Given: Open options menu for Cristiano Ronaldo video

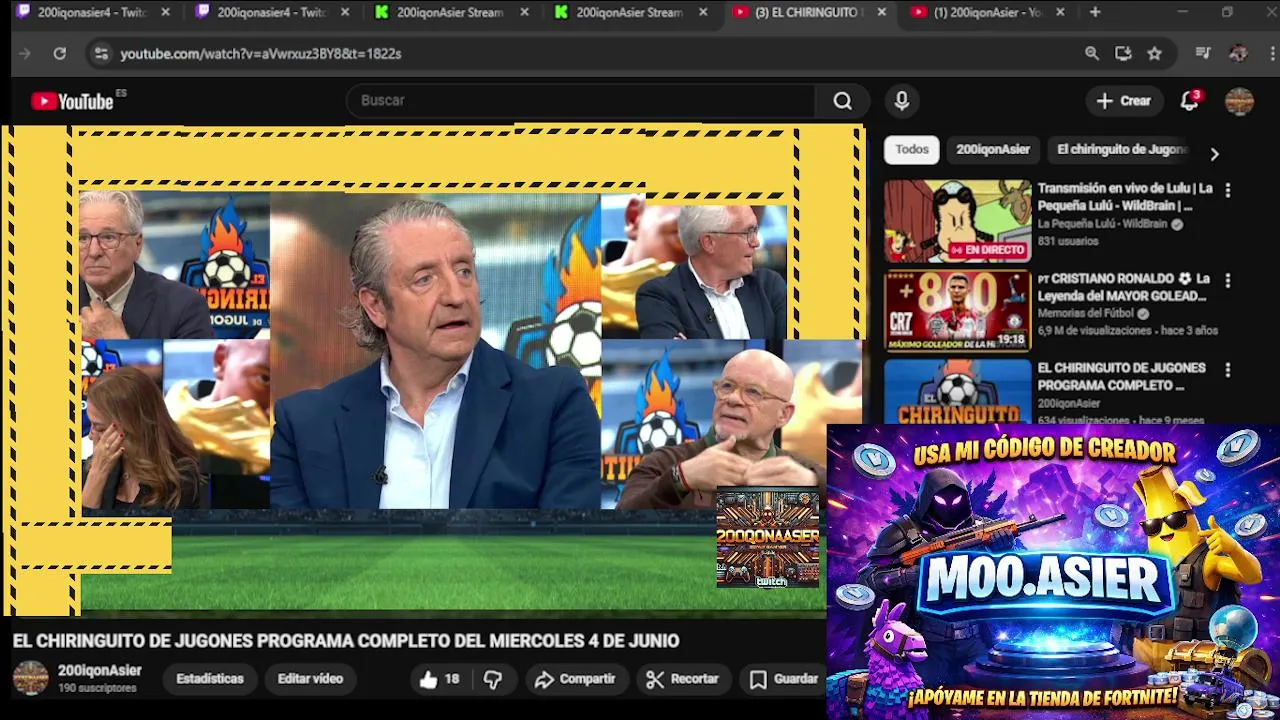Looking at the screenshot, I should point(1228,280).
